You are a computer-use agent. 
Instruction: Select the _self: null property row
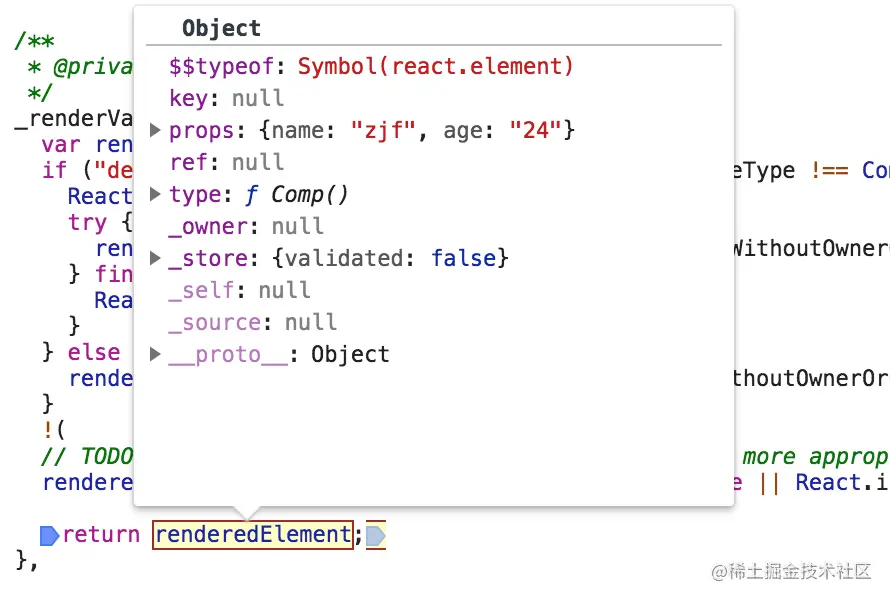[240, 291]
